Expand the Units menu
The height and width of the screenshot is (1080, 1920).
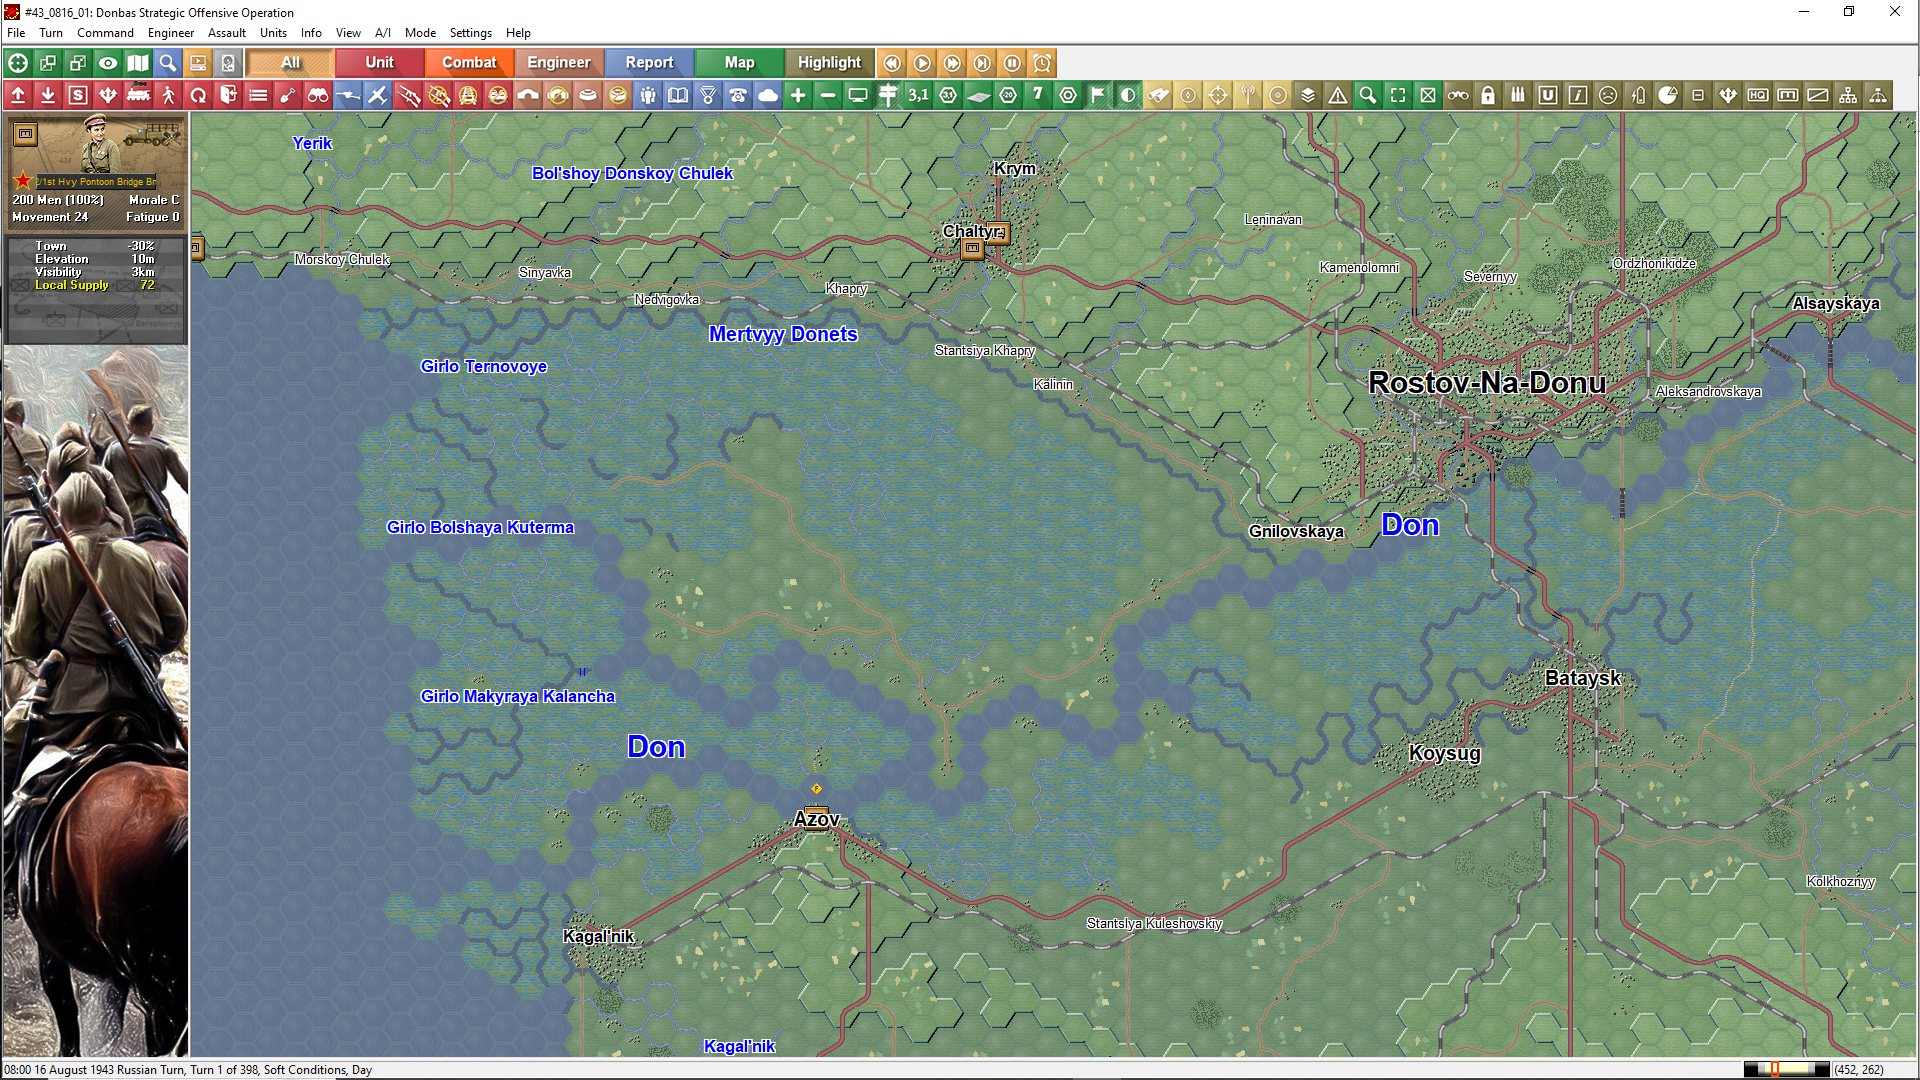pos(273,33)
